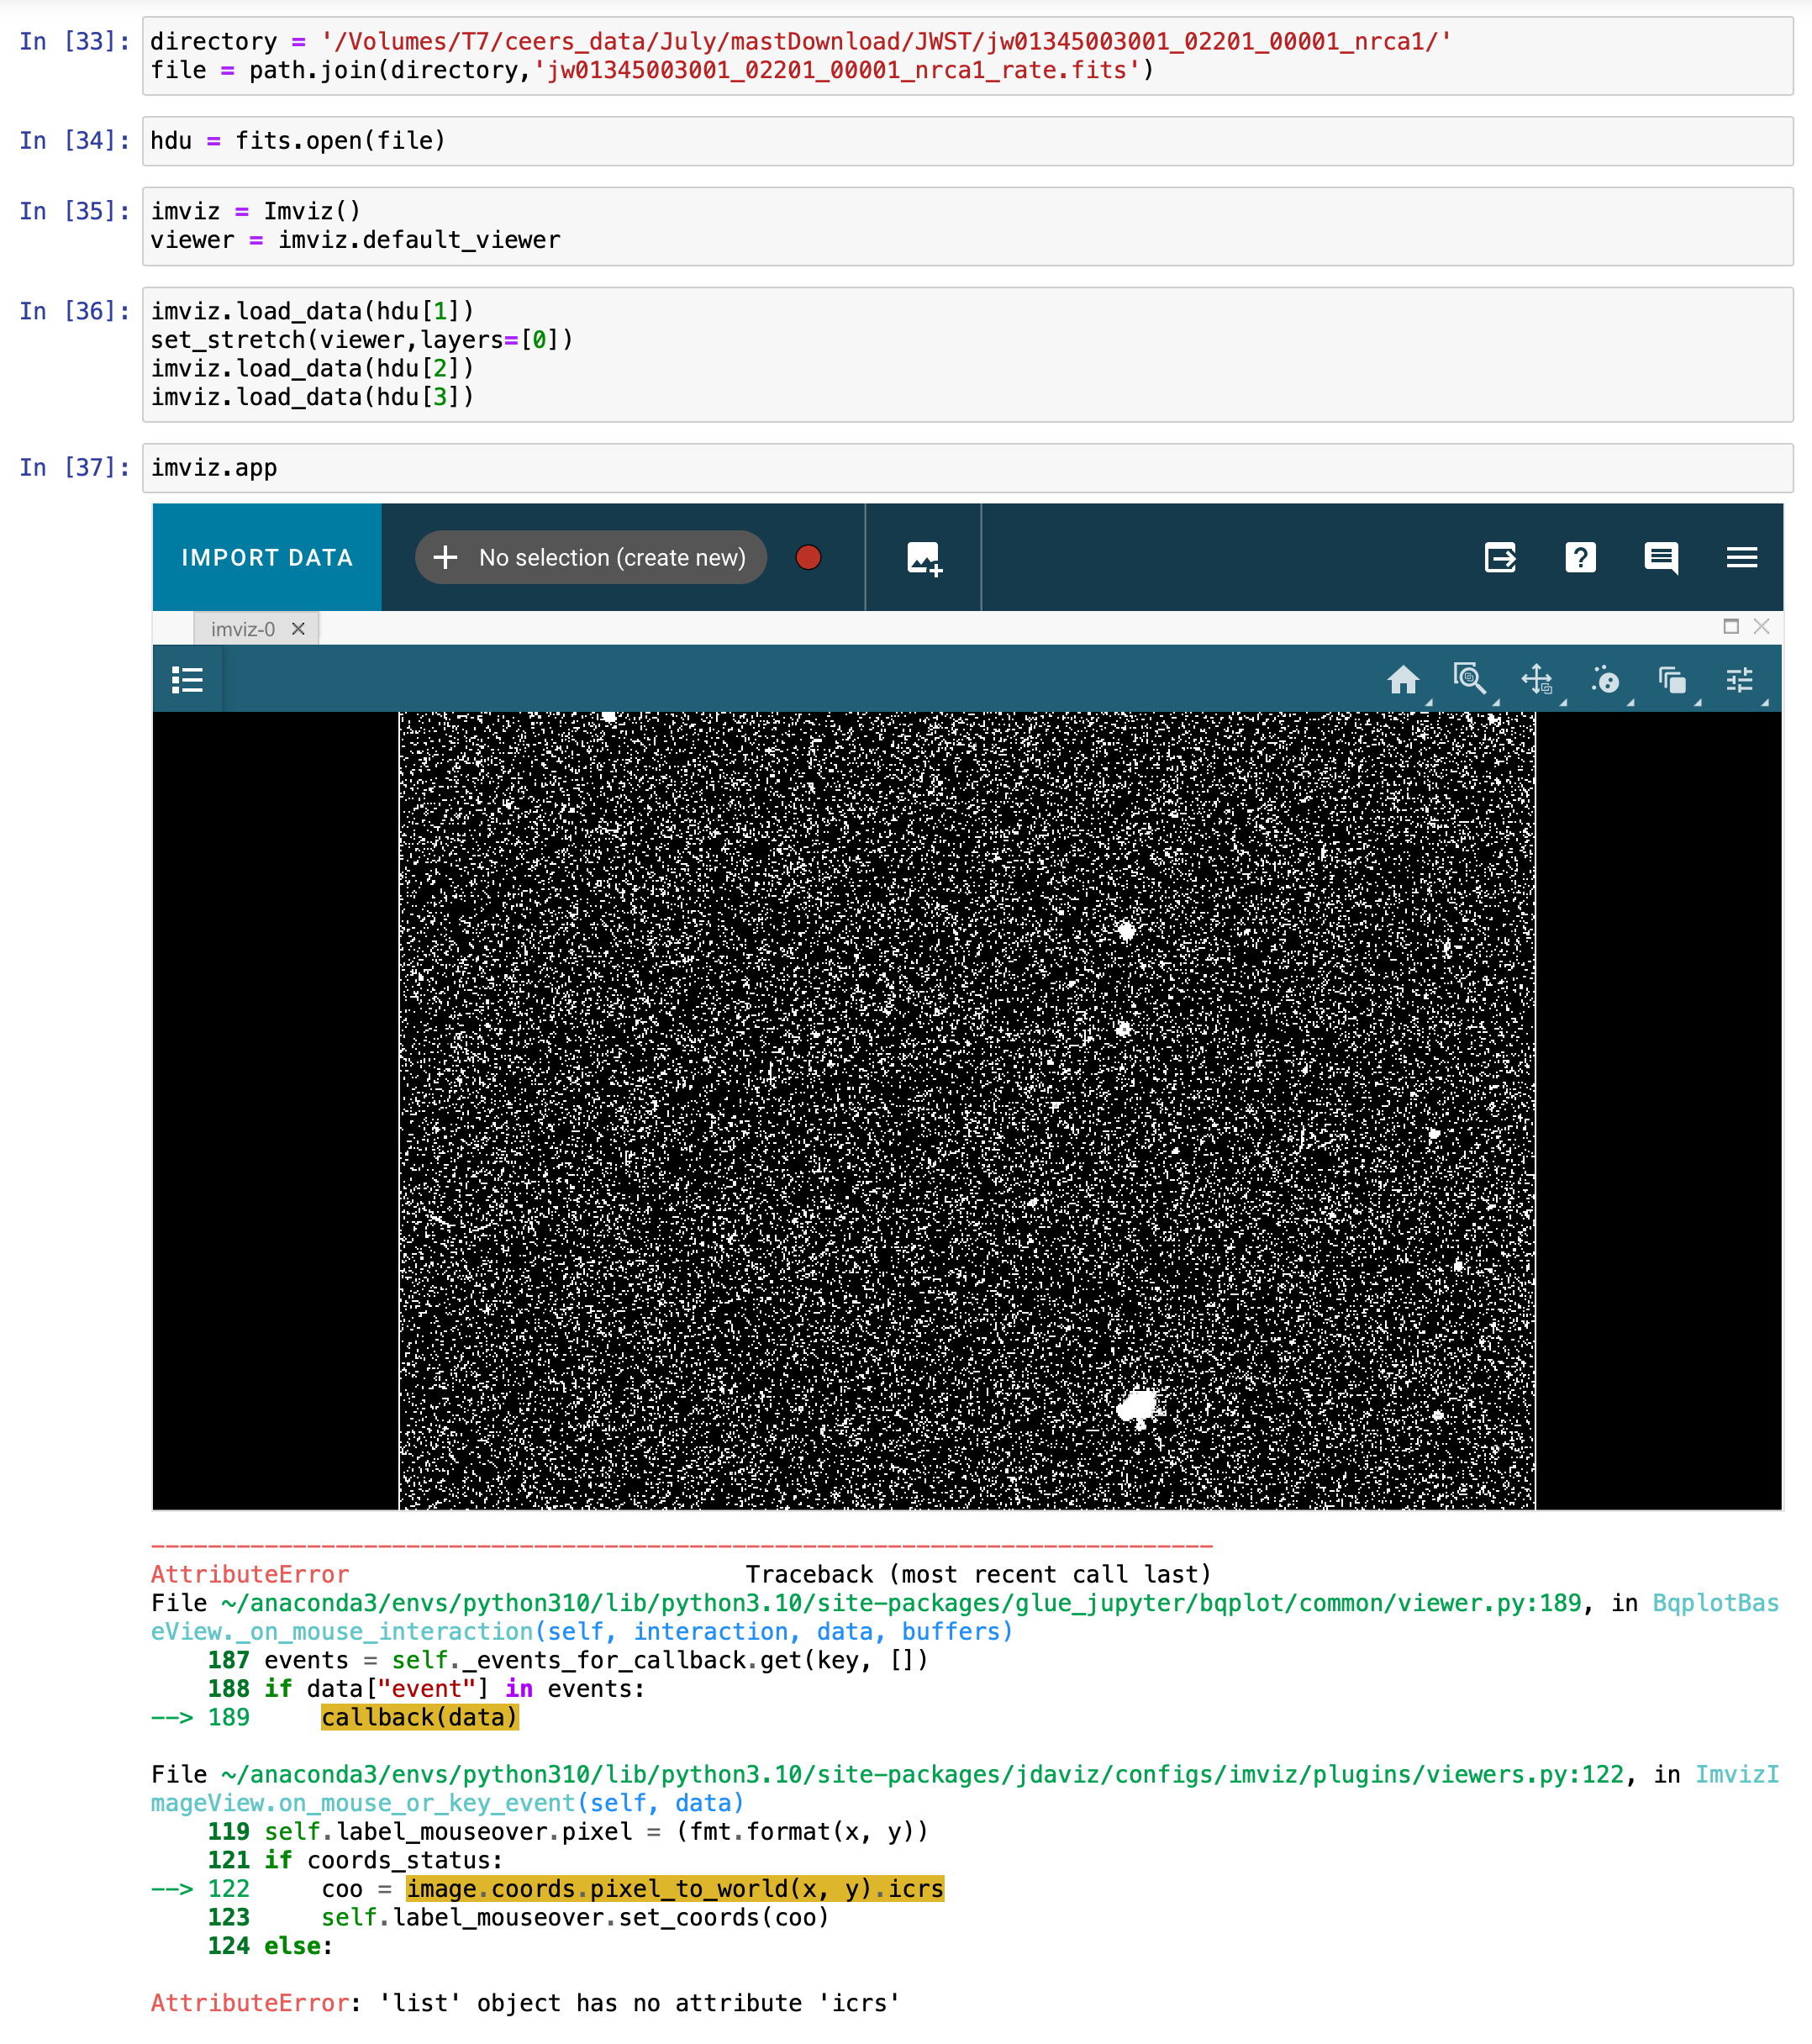The height and width of the screenshot is (2044, 1812).
Task: Open the 'No selection (create new)' subset dropdown
Action: coord(590,558)
